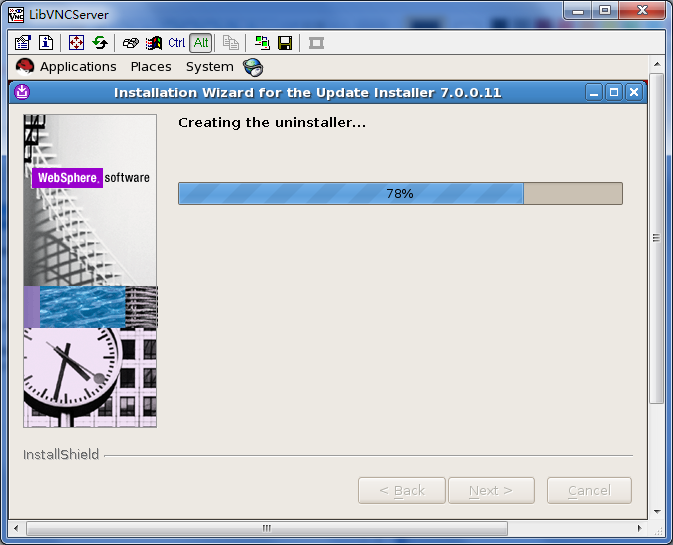Click the vertical scrollbar thumb
Viewport: 673px width, 545px height.
tap(656, 238)
